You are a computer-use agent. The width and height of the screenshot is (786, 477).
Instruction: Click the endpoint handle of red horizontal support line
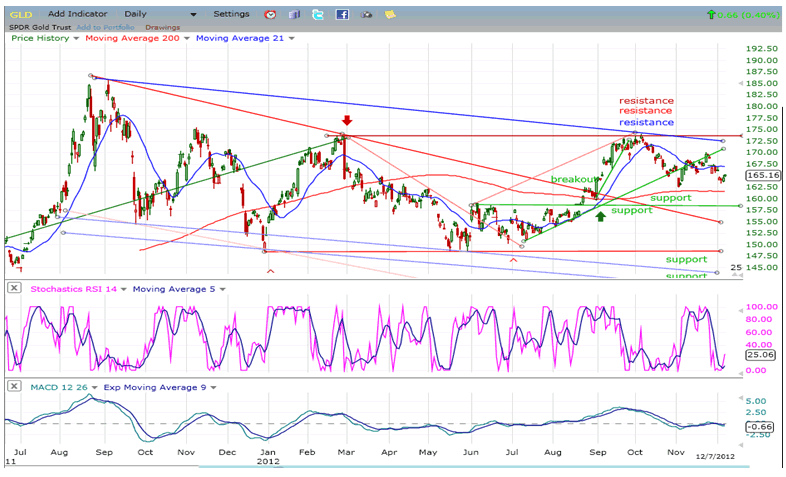(721, 251)
